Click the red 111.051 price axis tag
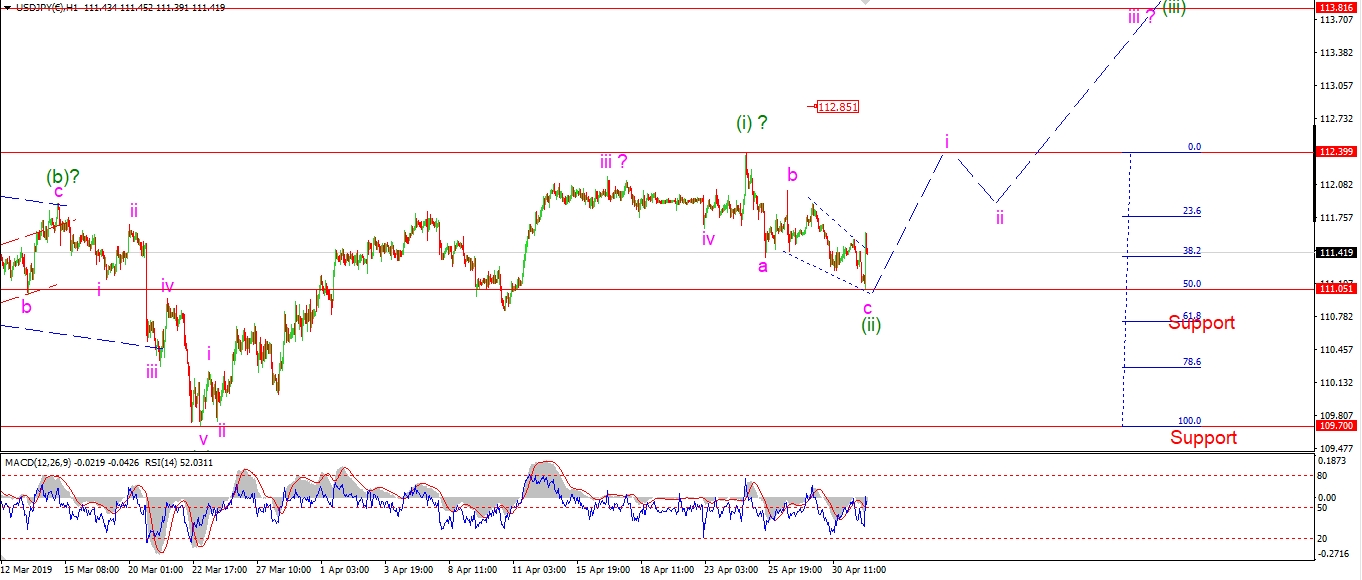 1337,289
